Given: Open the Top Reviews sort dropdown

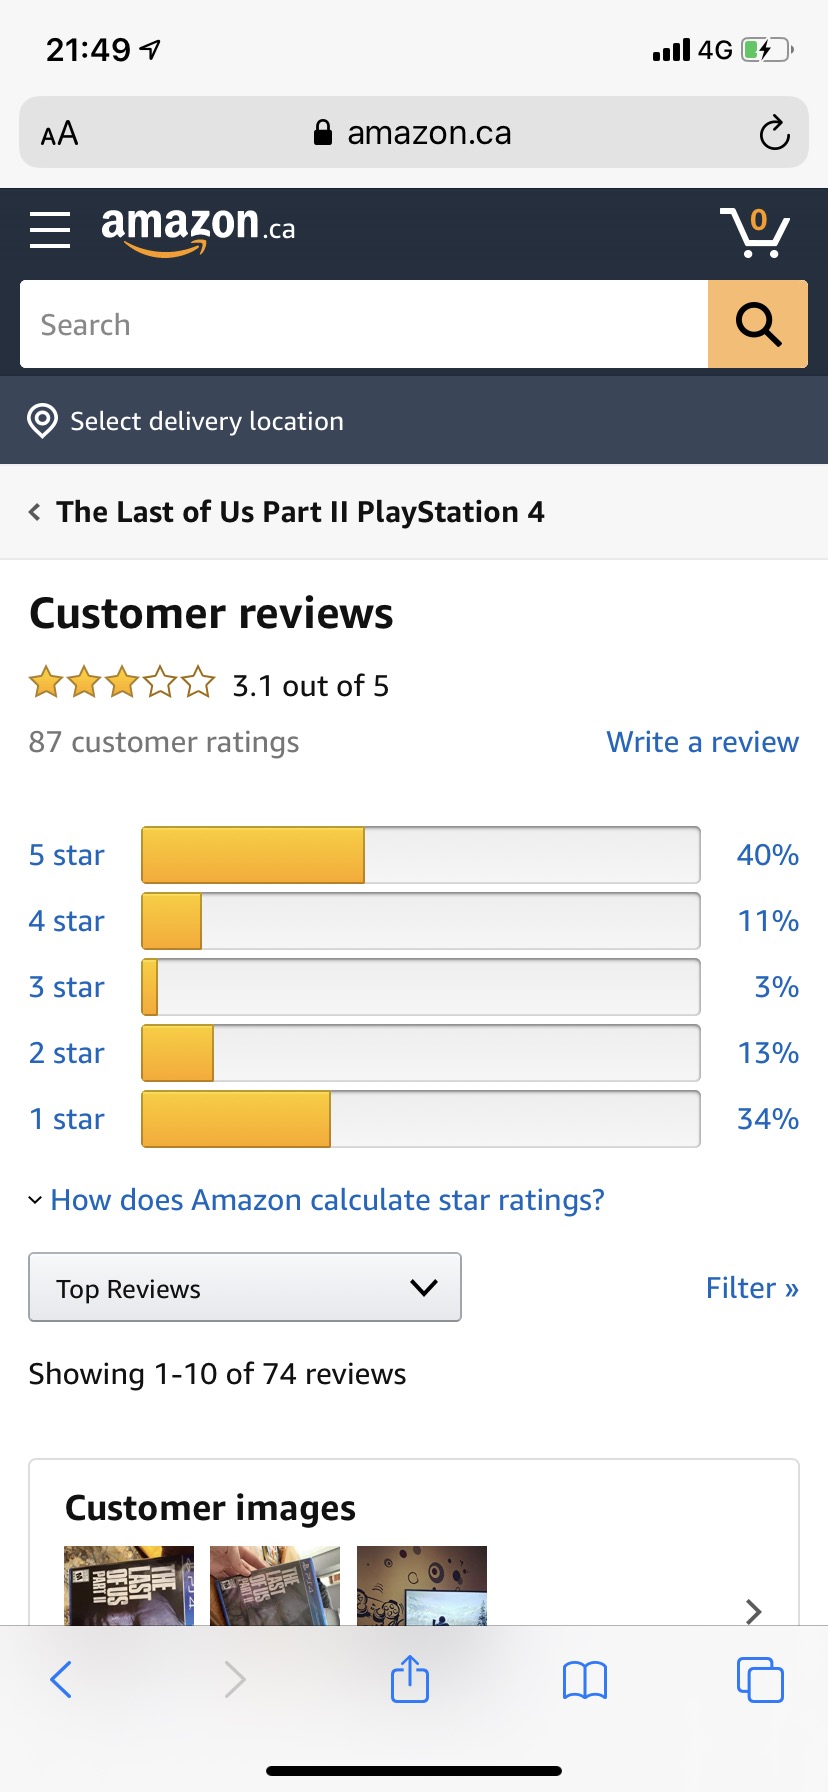Looking at the screenshot, I should coord(245,1287).
